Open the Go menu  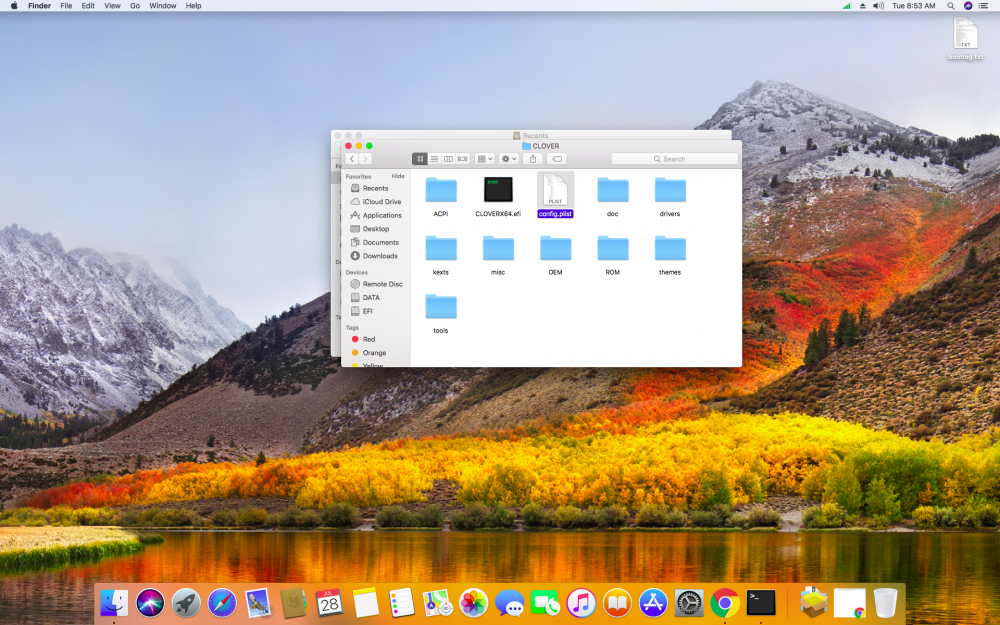pyautogui.click(x=135, y=6)
